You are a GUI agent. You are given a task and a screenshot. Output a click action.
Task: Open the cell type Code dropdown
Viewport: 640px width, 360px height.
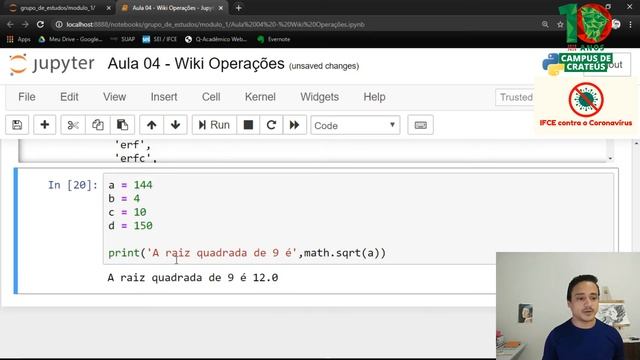pos(355,125)
